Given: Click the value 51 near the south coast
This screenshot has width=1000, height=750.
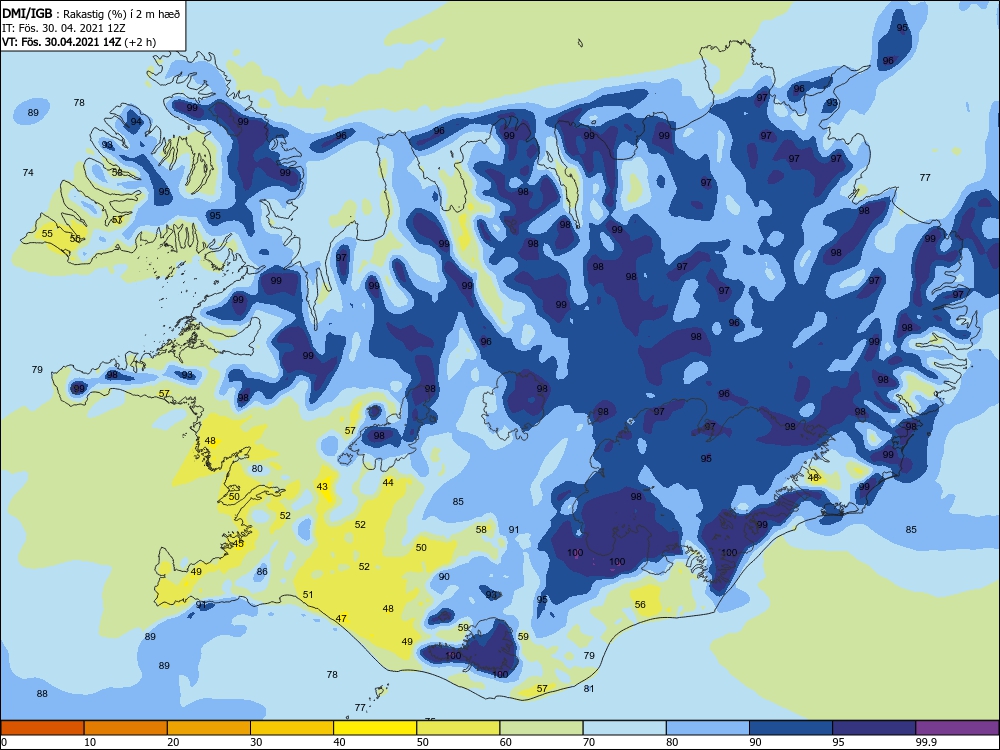Looking at the screenshot, I should pos(308,595).
